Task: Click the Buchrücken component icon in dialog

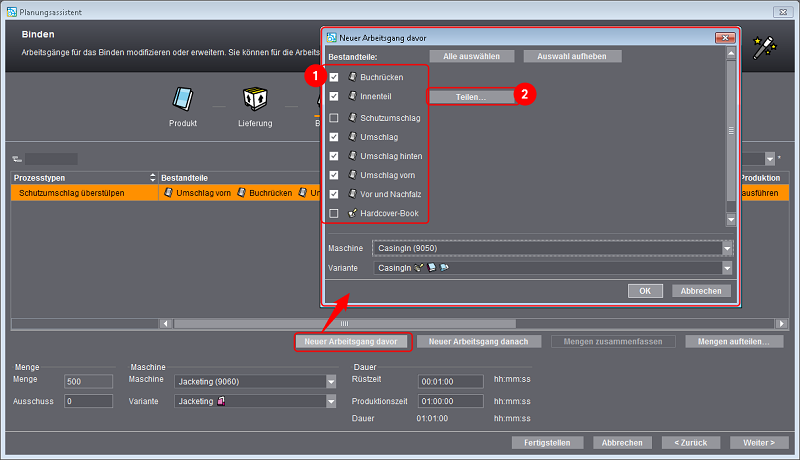Action: pyautogui.click(x=352, y=77)
